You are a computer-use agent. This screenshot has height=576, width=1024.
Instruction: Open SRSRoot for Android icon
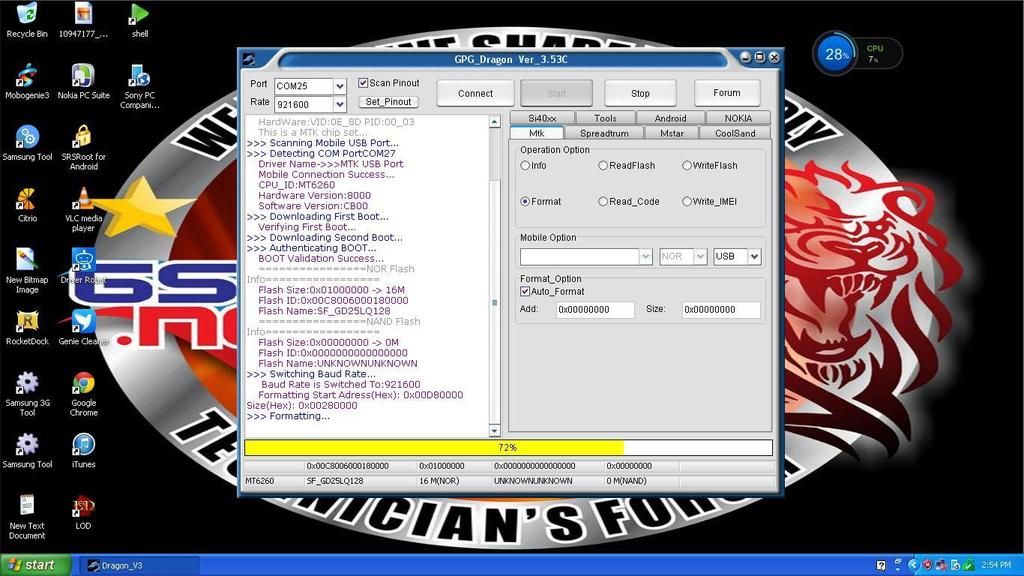(x=83, y=137)
